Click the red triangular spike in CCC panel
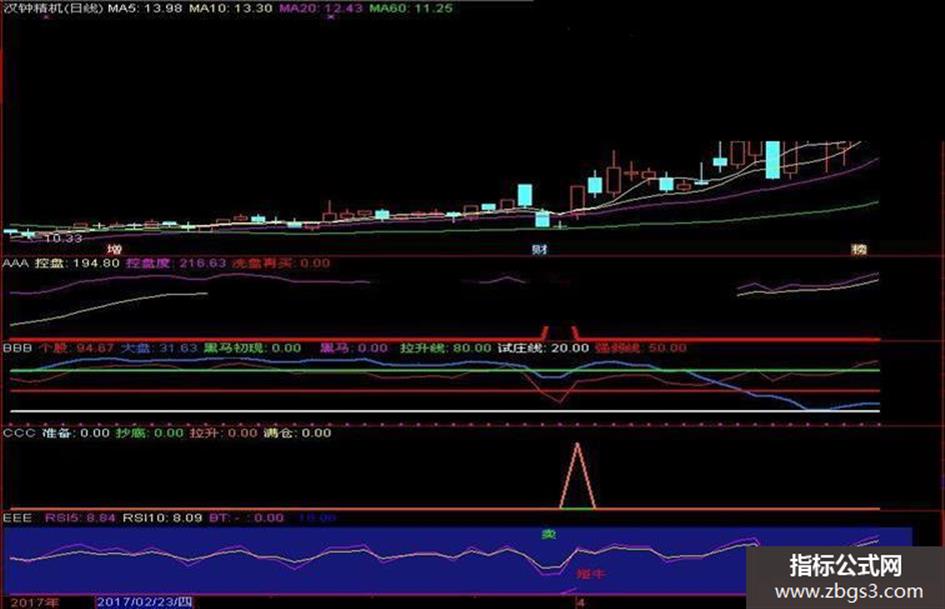Viewport: 945px width, 609px height. point(577,476)
